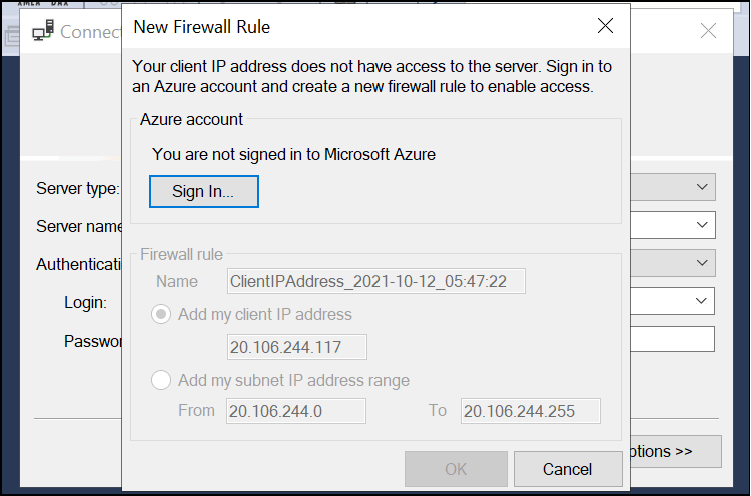Click the firewall rule Name field

(376, 281)
